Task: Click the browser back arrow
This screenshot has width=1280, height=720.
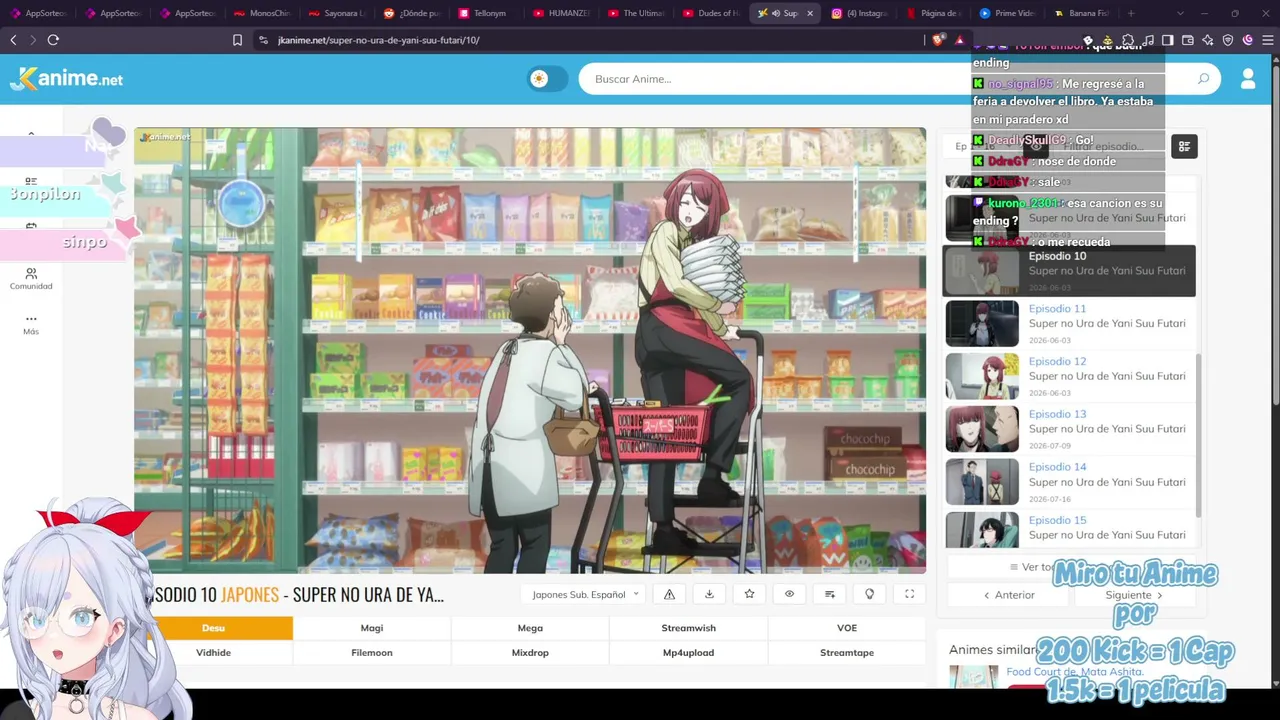Action: click(x=13, y=40)
